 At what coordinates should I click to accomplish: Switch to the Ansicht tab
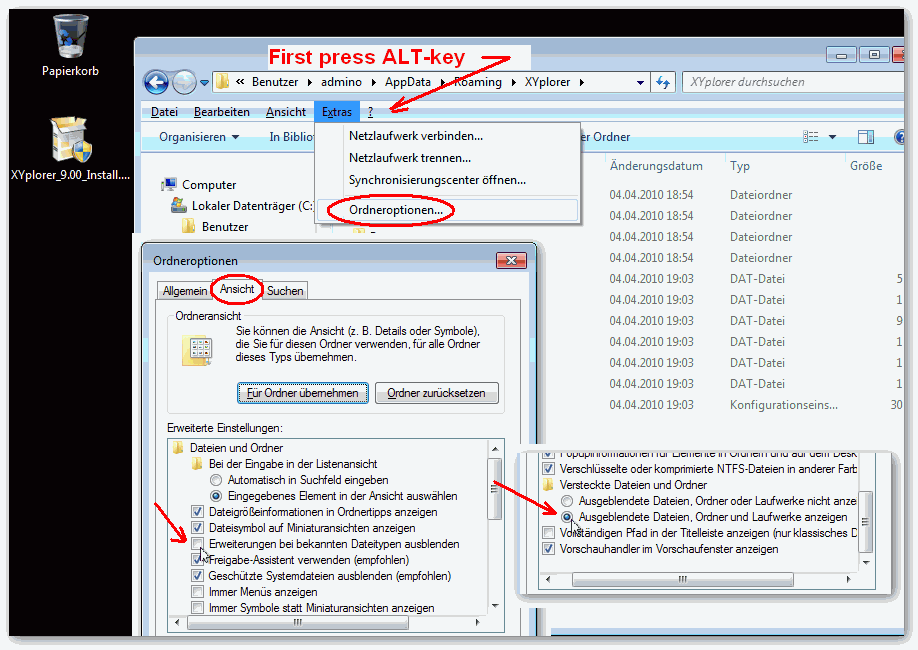click(x=237, y=290)
